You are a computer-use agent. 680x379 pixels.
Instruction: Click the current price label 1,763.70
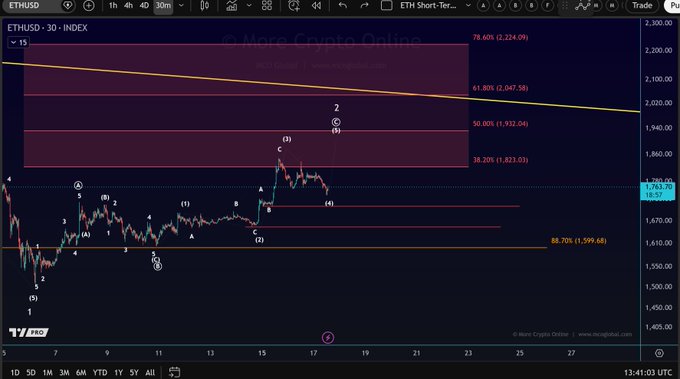tap(658, 191)
